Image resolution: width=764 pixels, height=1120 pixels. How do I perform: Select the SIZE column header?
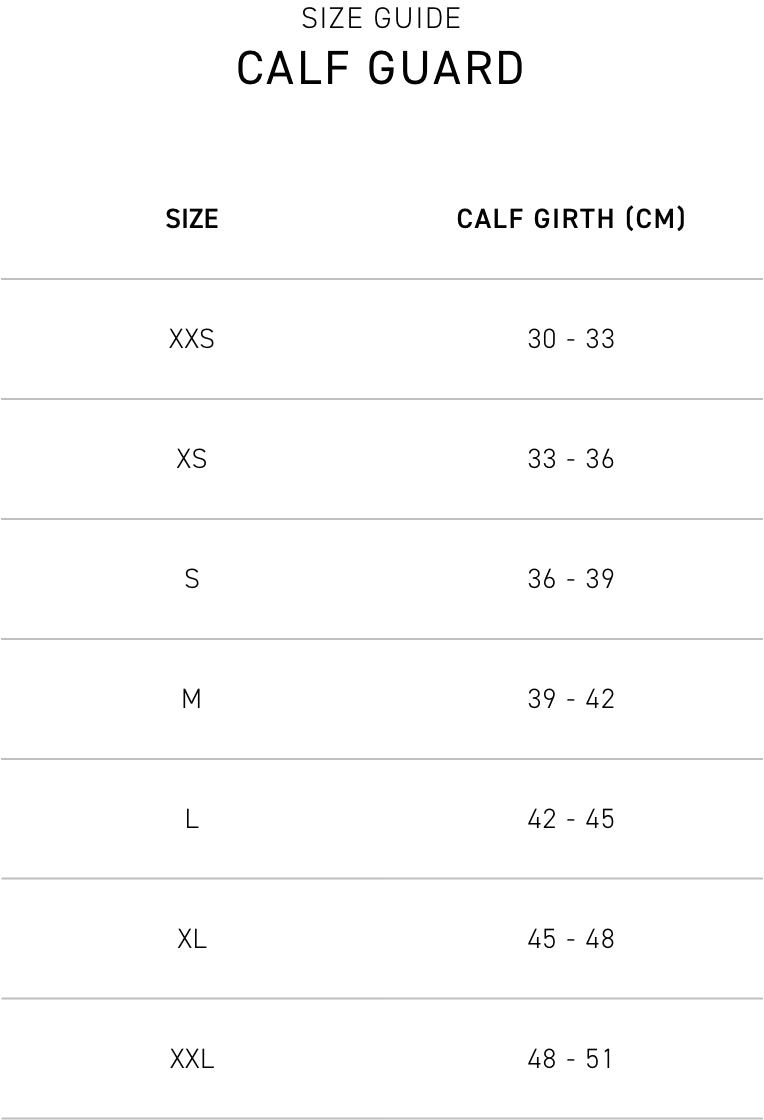(192, 219)
